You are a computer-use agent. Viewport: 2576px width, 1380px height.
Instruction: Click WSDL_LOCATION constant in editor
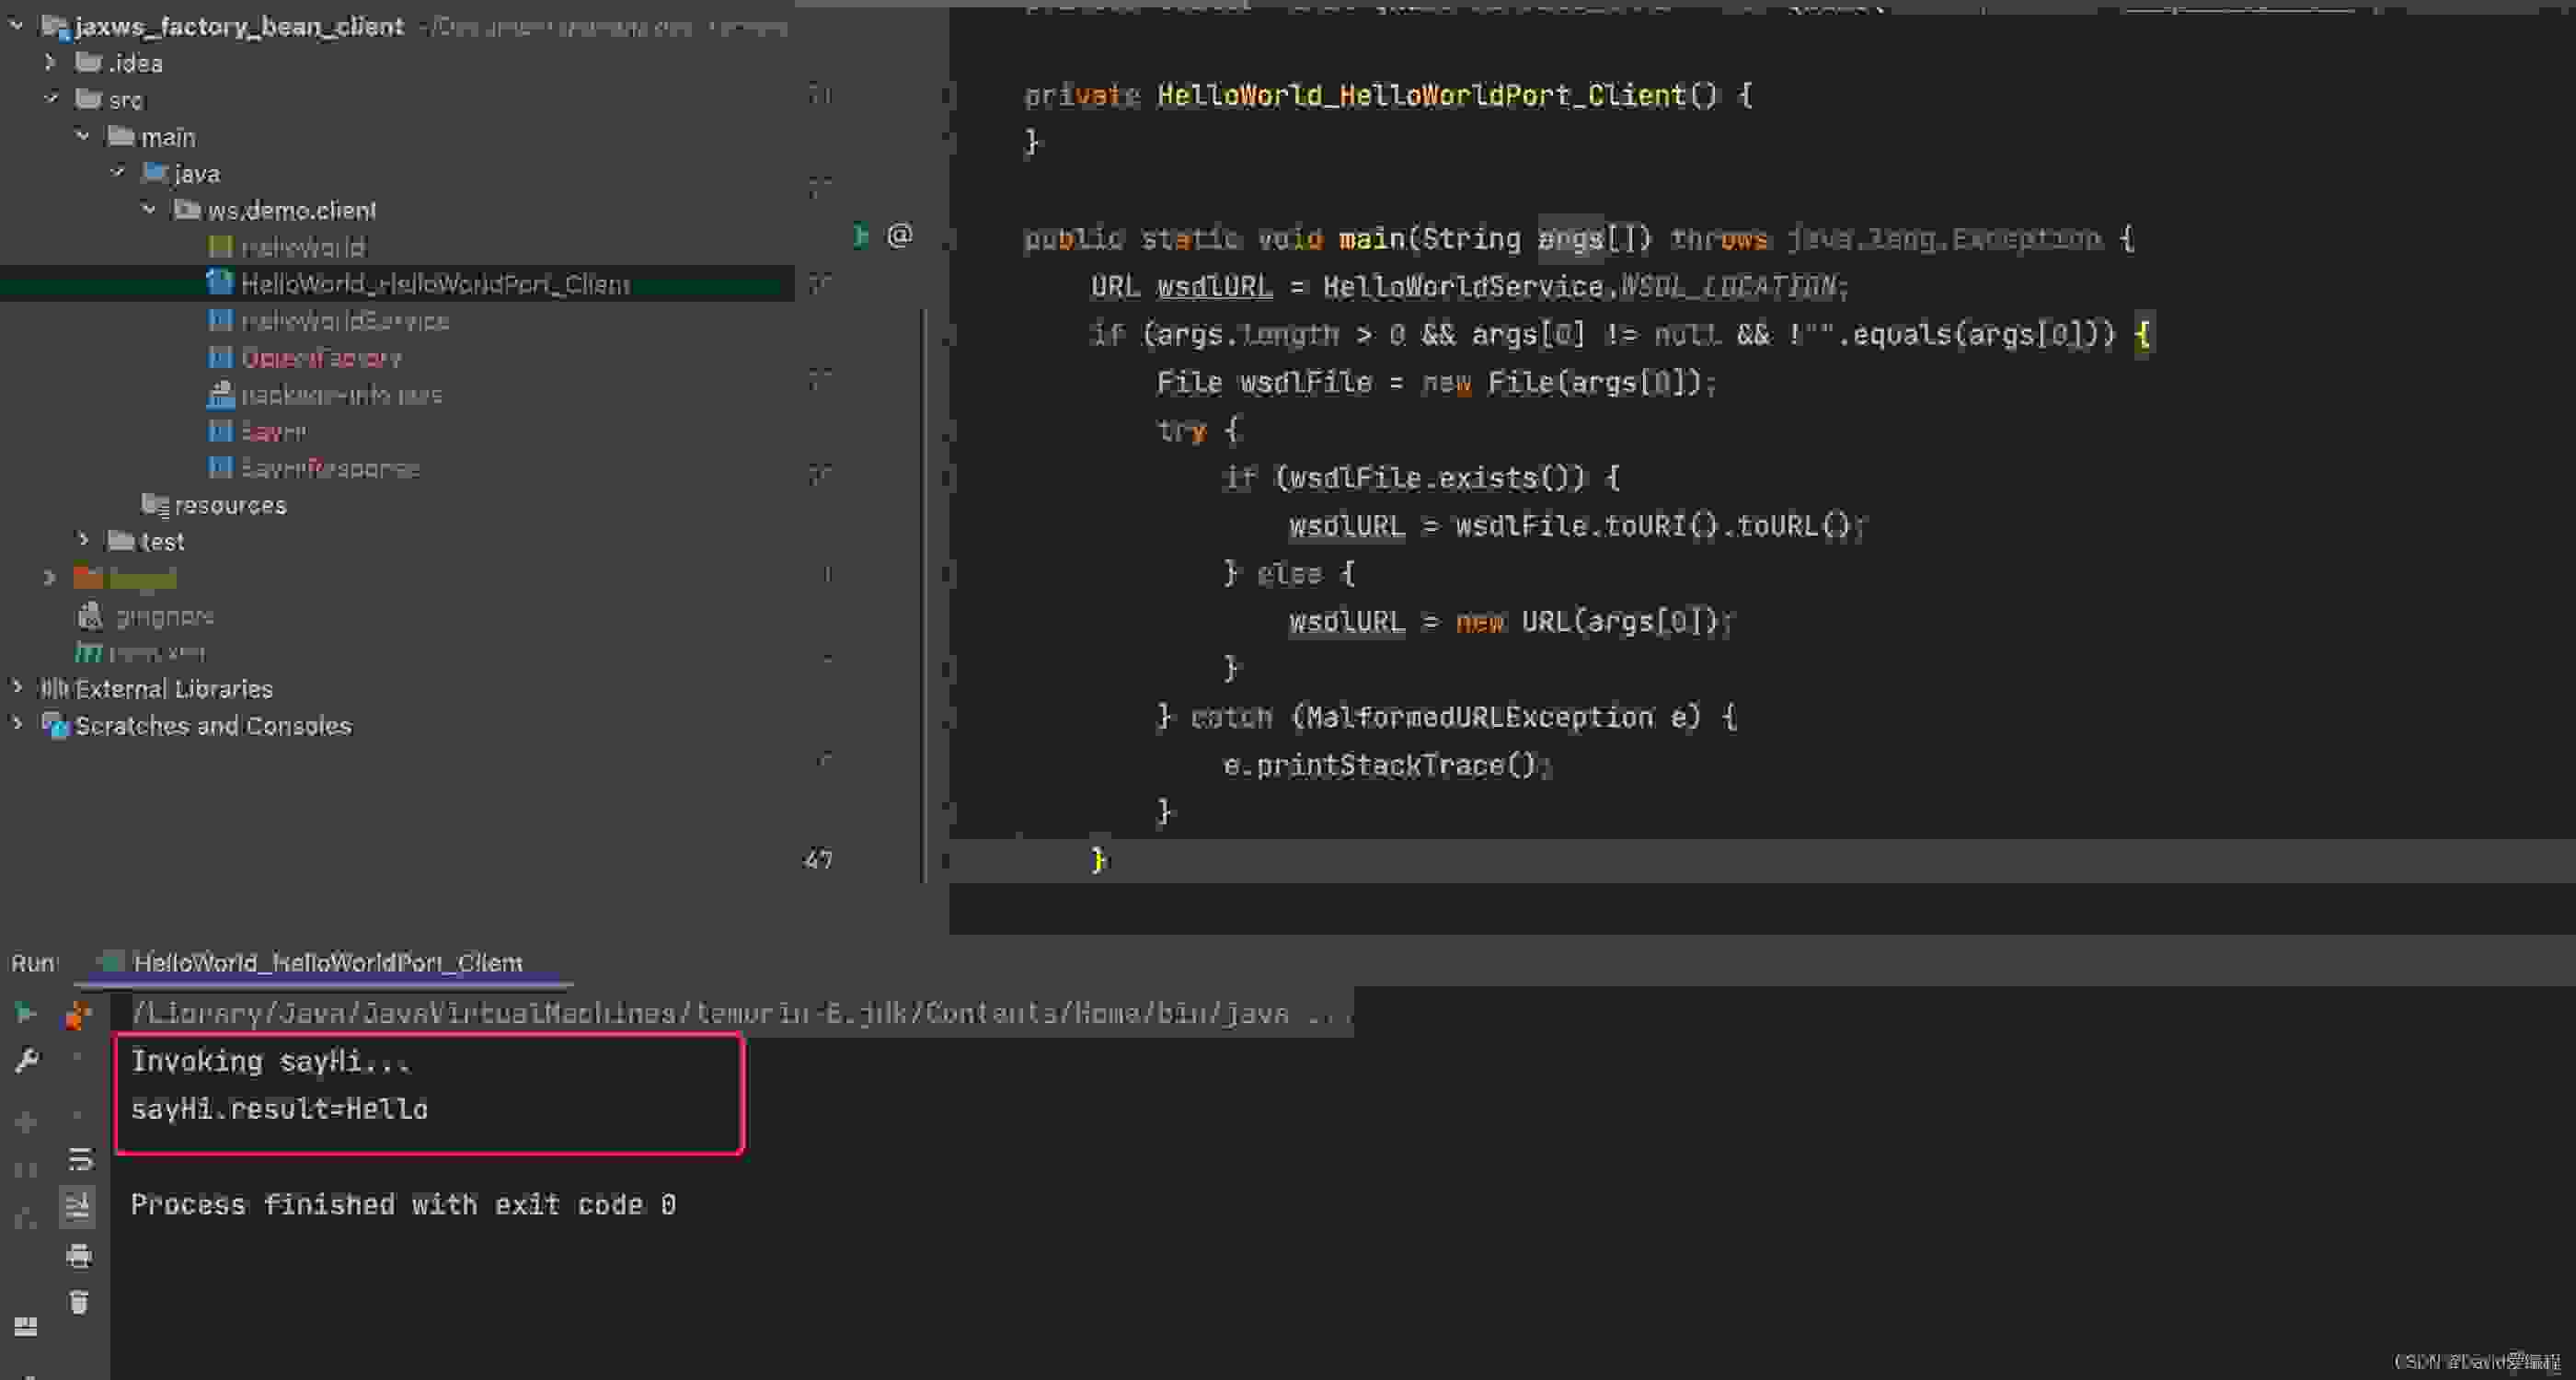[1728, 287]
